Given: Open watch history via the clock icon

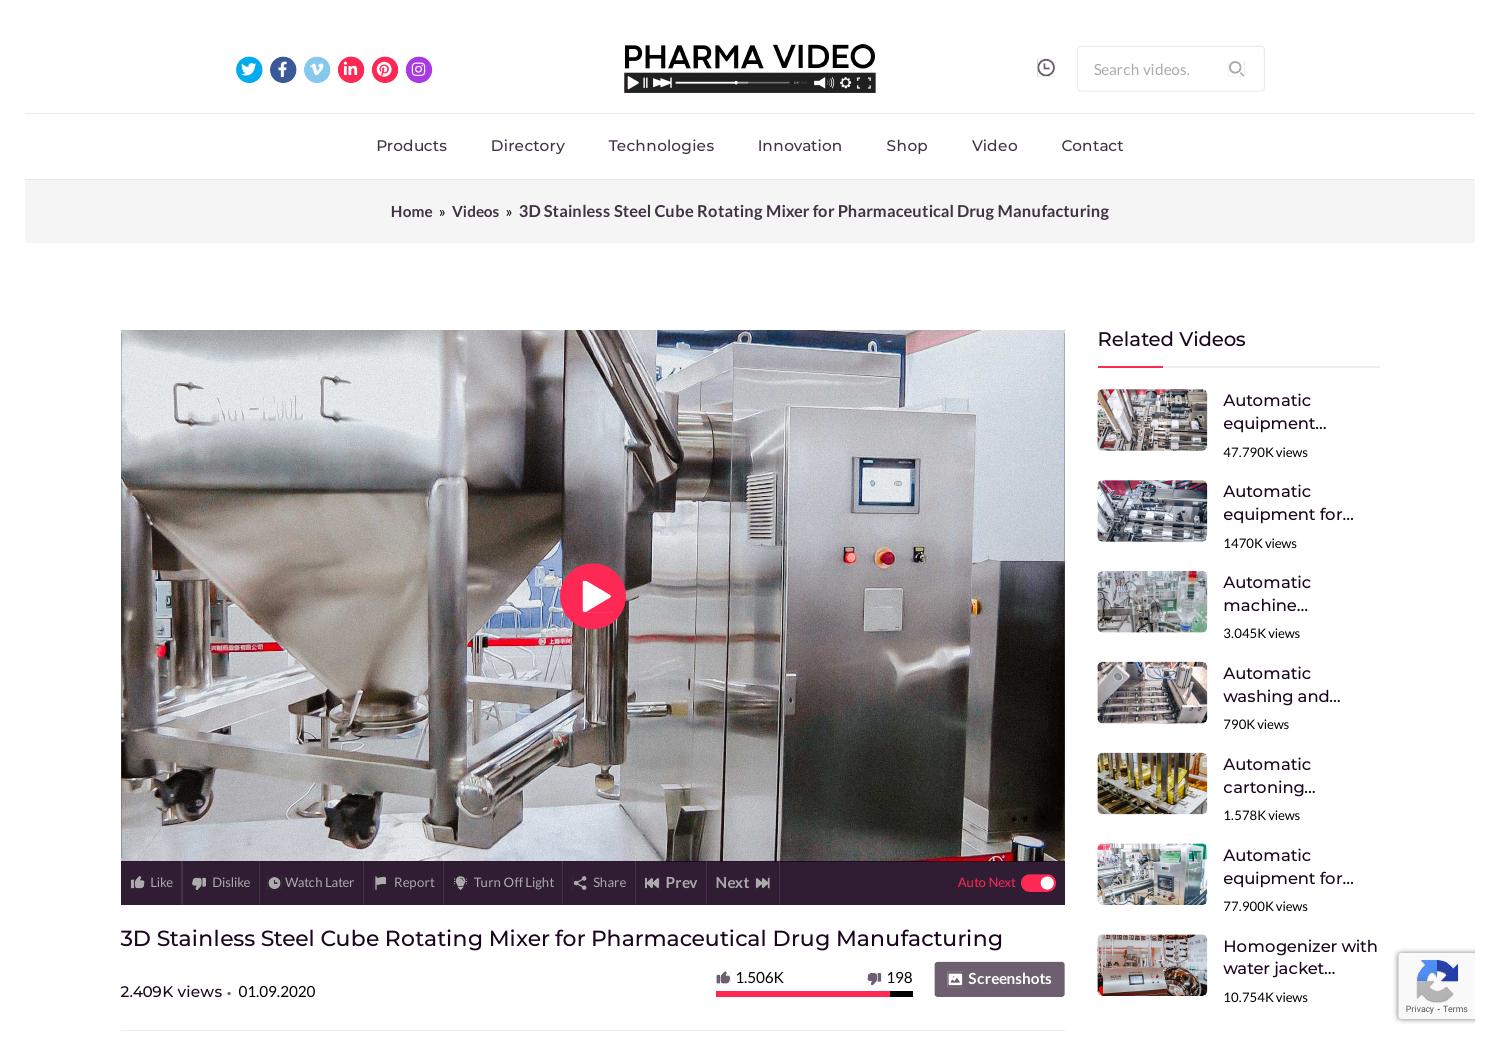Looking at the screenshot, I should 1046,67.
